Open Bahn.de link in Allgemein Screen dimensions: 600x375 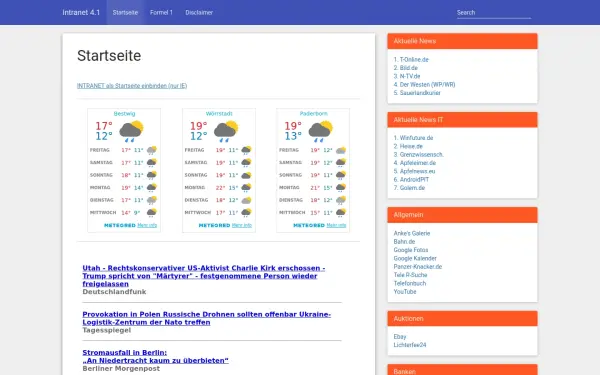coord(404,242)
